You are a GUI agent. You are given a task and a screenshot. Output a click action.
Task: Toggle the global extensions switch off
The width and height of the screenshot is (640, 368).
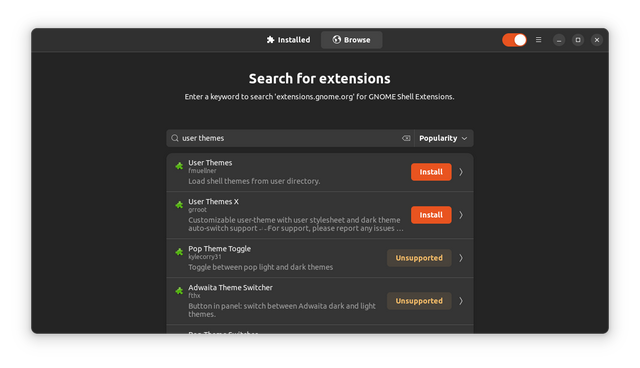[514, 40]
